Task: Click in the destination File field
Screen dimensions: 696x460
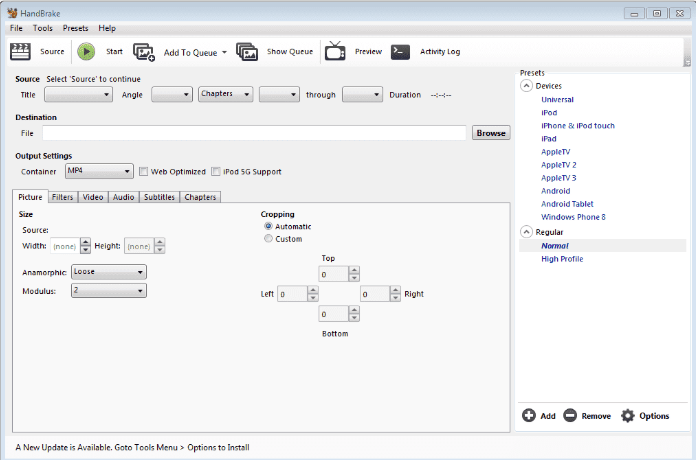Action: tap(254, 133)
